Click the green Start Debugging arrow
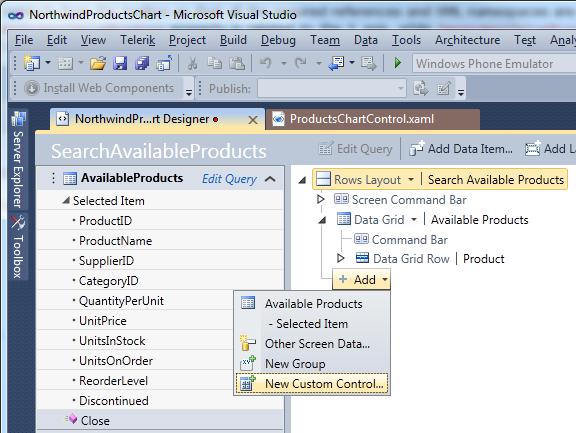Screen dimensions: 576x433 click(x=397, y=64)
